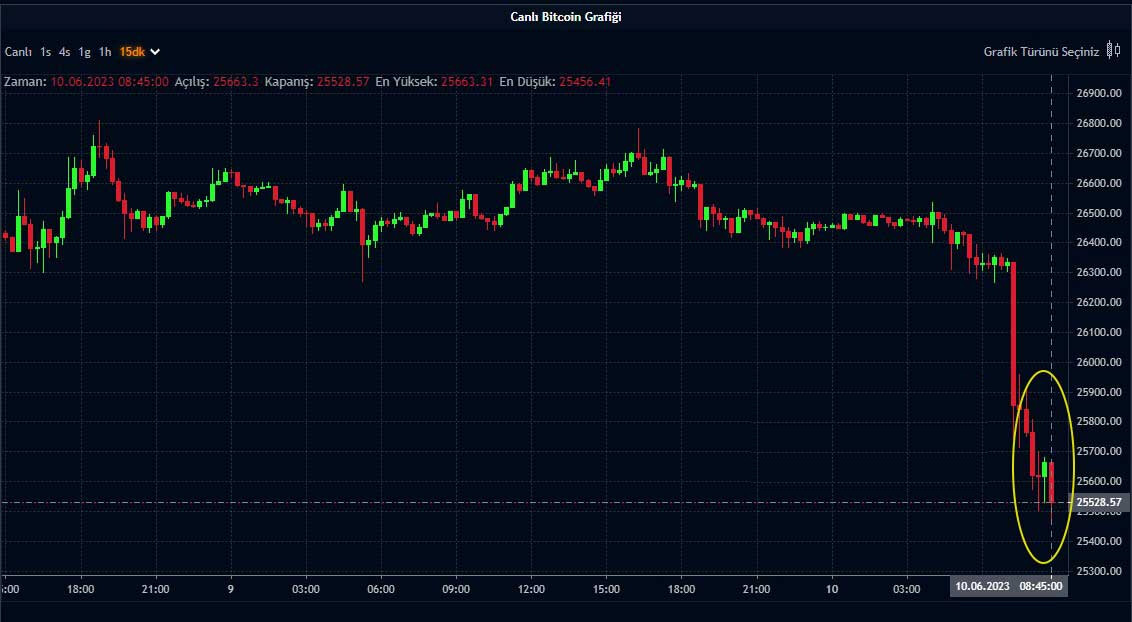Click the 18:00 label at left of time axis

coord(81,589)
